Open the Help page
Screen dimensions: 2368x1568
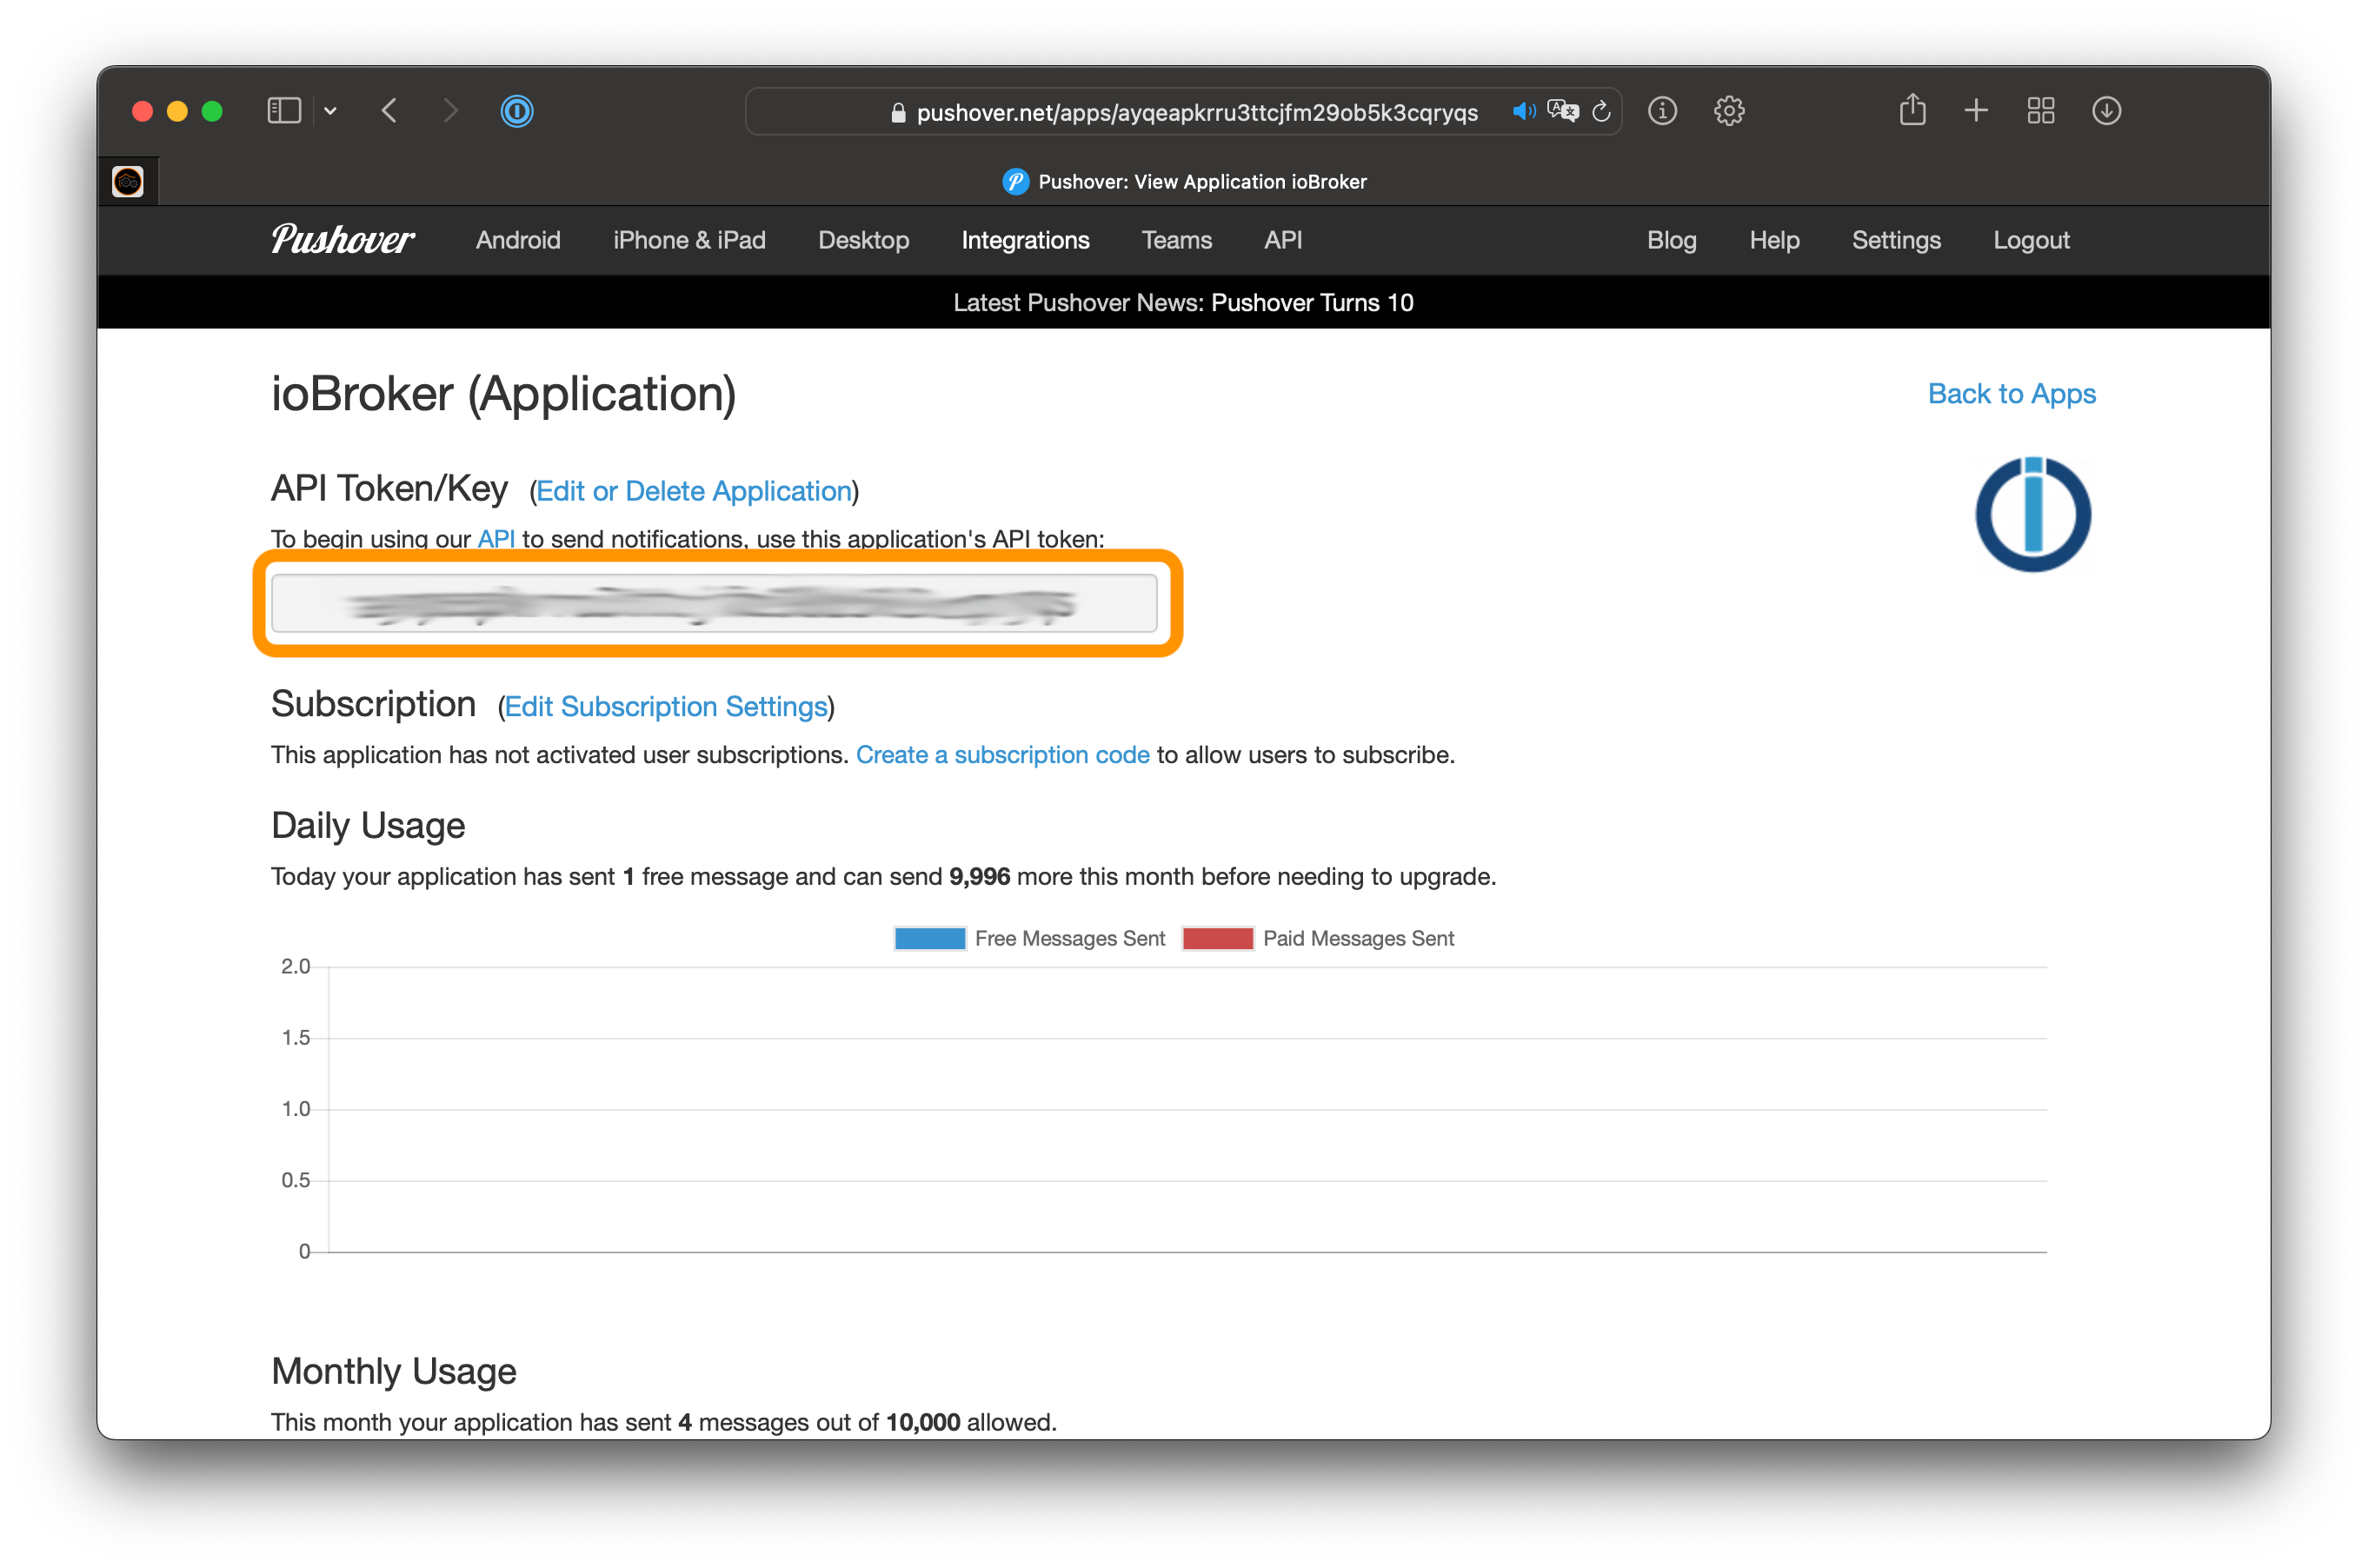1774,240
